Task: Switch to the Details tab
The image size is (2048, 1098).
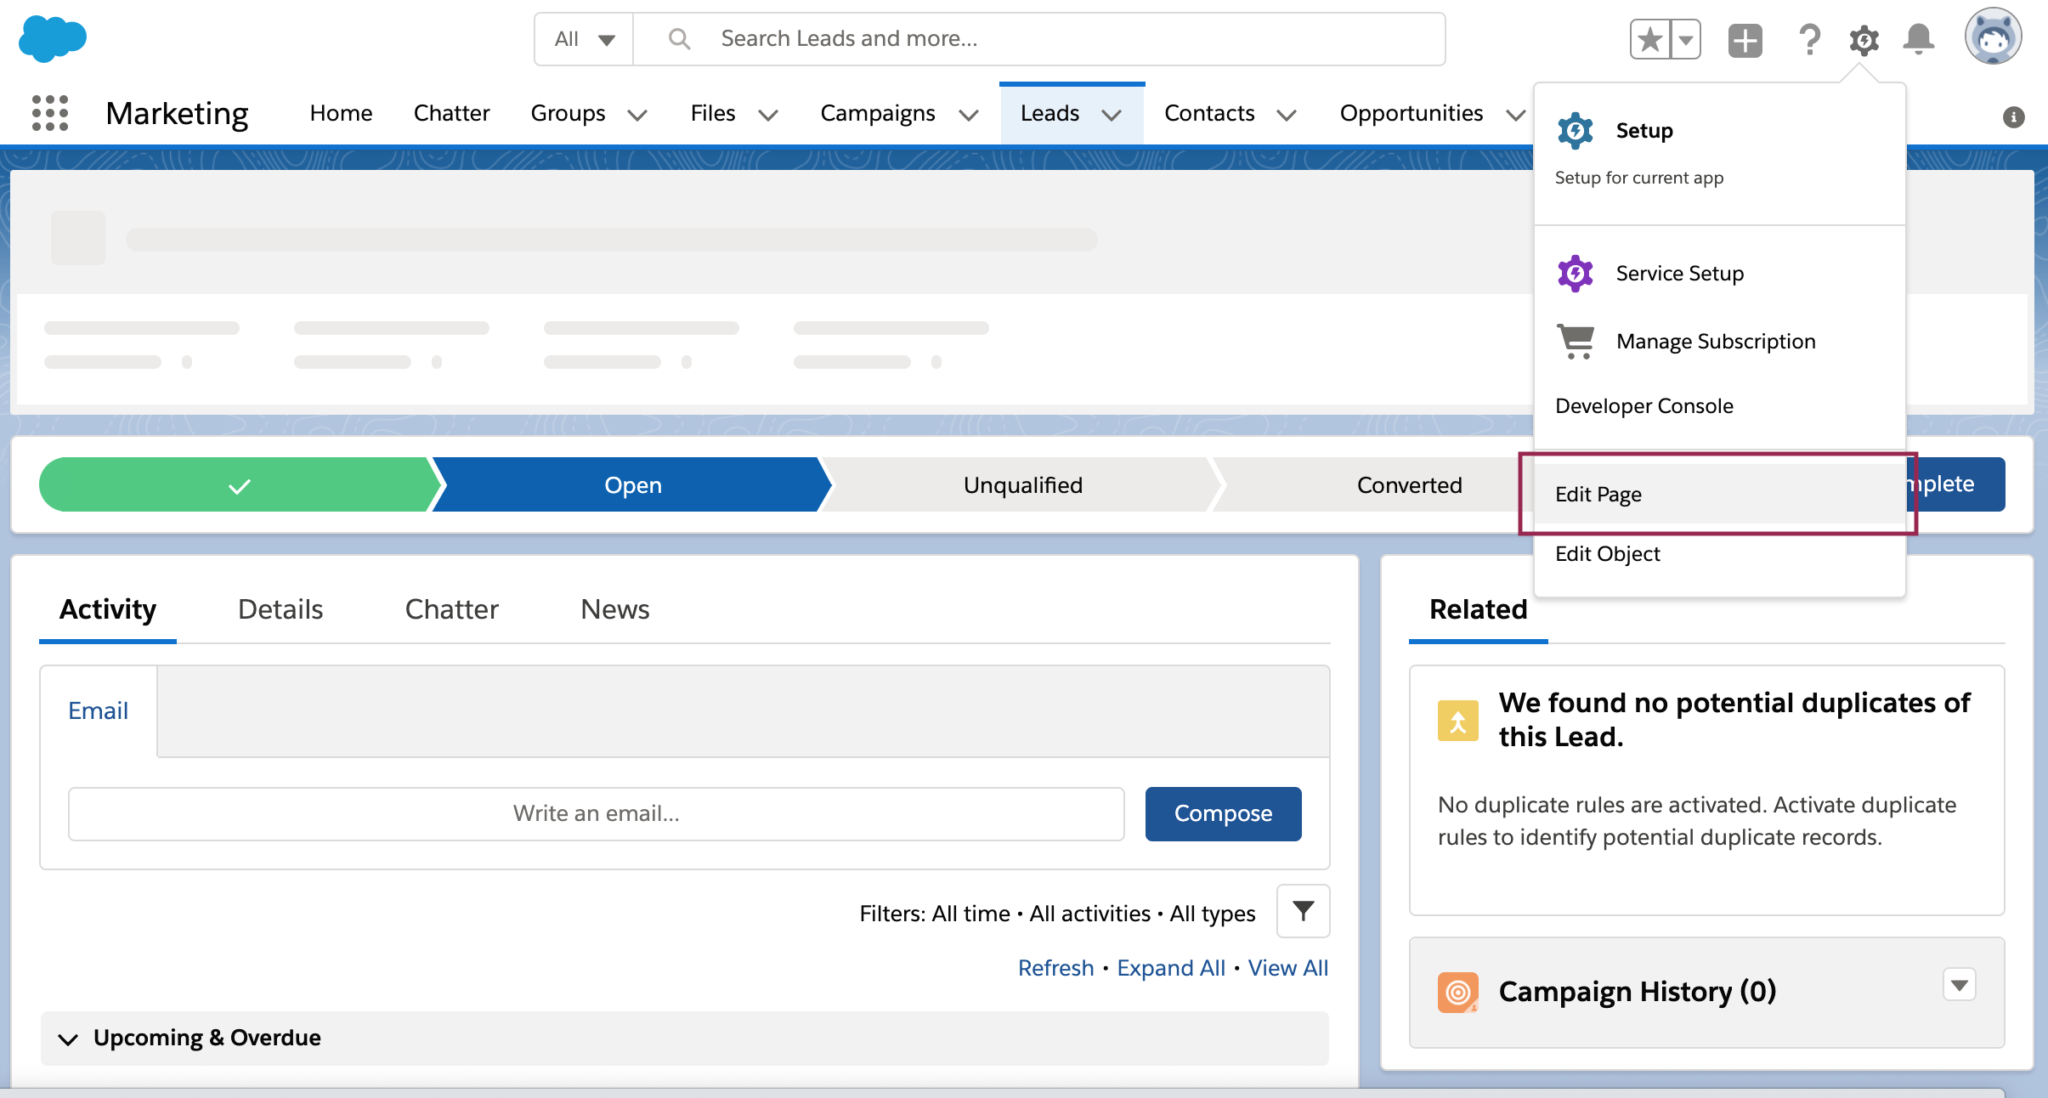Action: click(x=280, y=609)
